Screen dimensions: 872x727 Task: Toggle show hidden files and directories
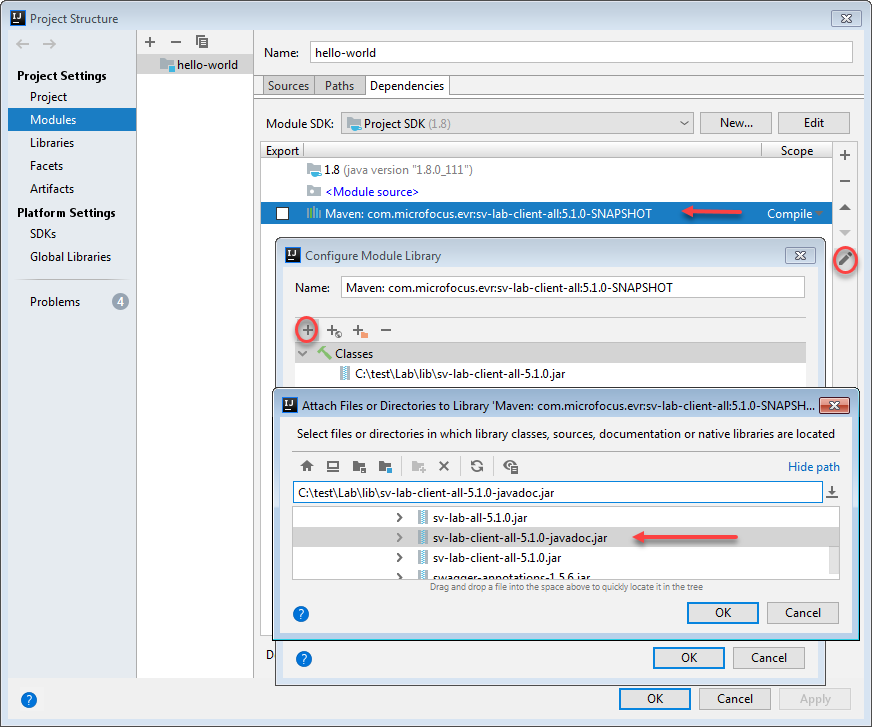(x=511, y=466)
